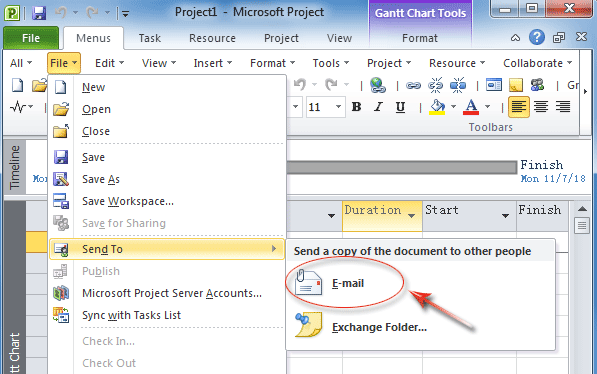Open the Insert menu
This screenshot has height=374, width=597.
pos(212,63)
